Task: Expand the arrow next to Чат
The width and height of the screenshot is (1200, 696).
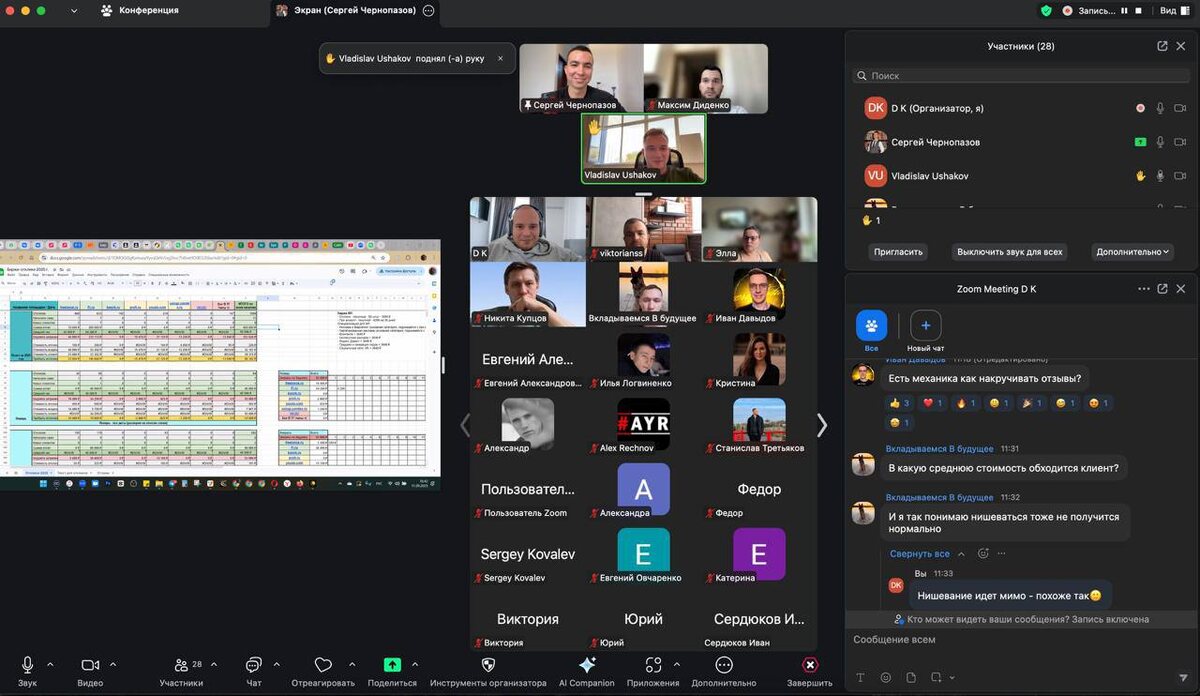Action: (277, 664)
